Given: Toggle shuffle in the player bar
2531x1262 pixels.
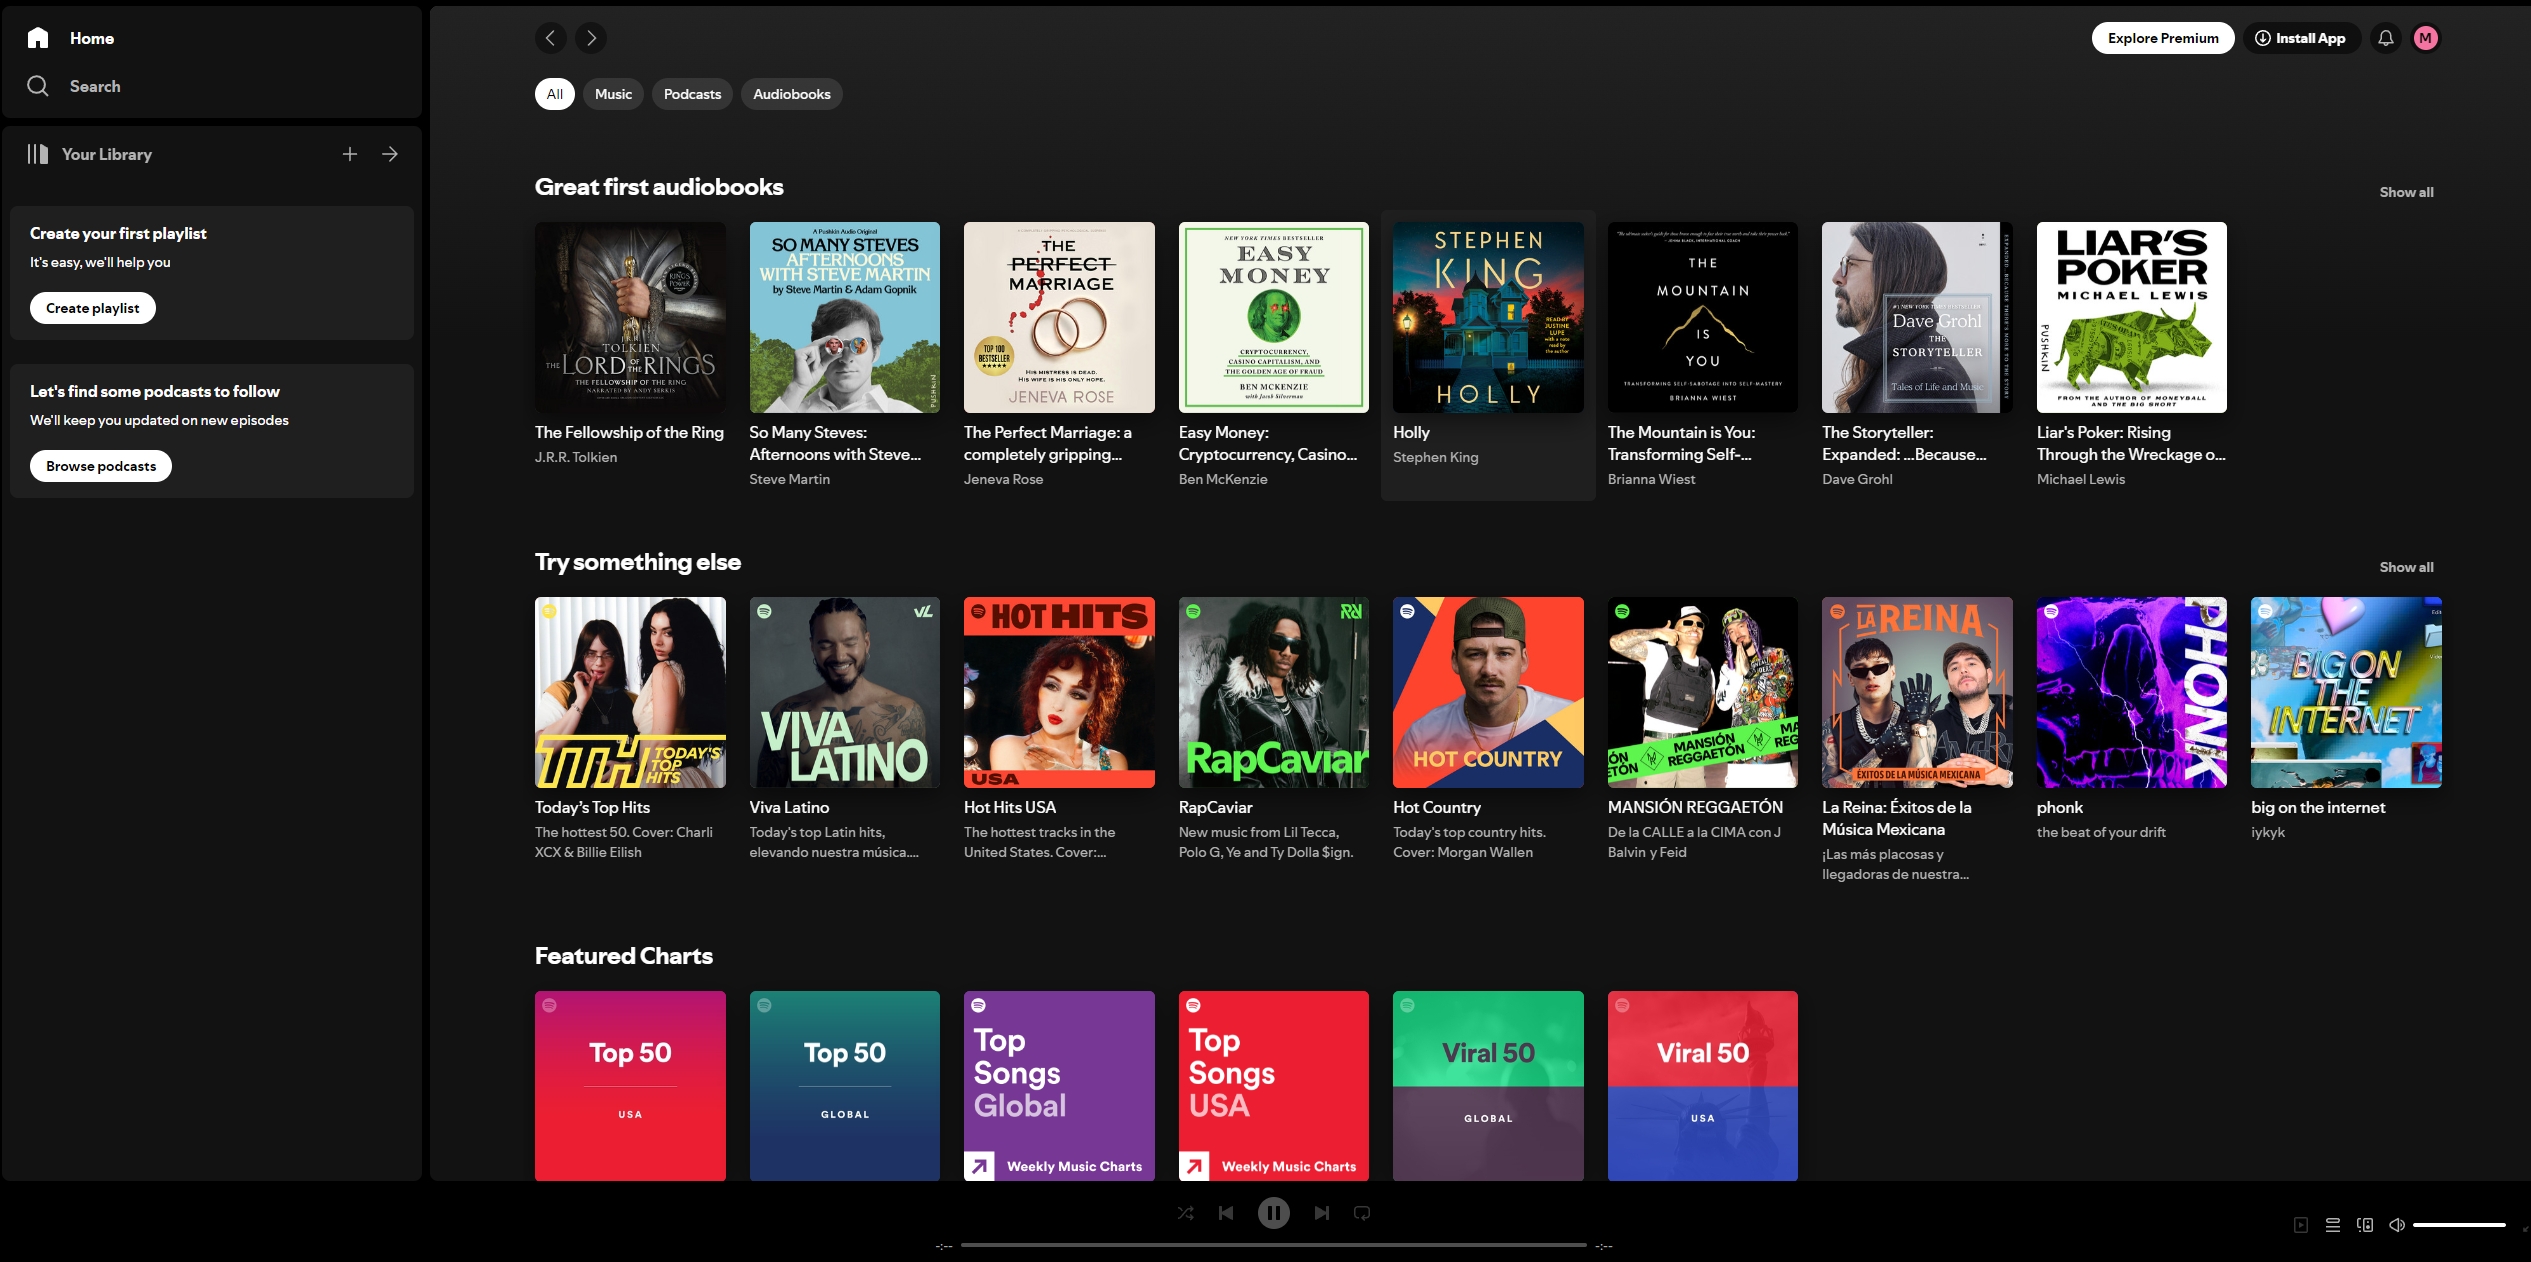Looking at the screenshot, I should 1185,1213.
